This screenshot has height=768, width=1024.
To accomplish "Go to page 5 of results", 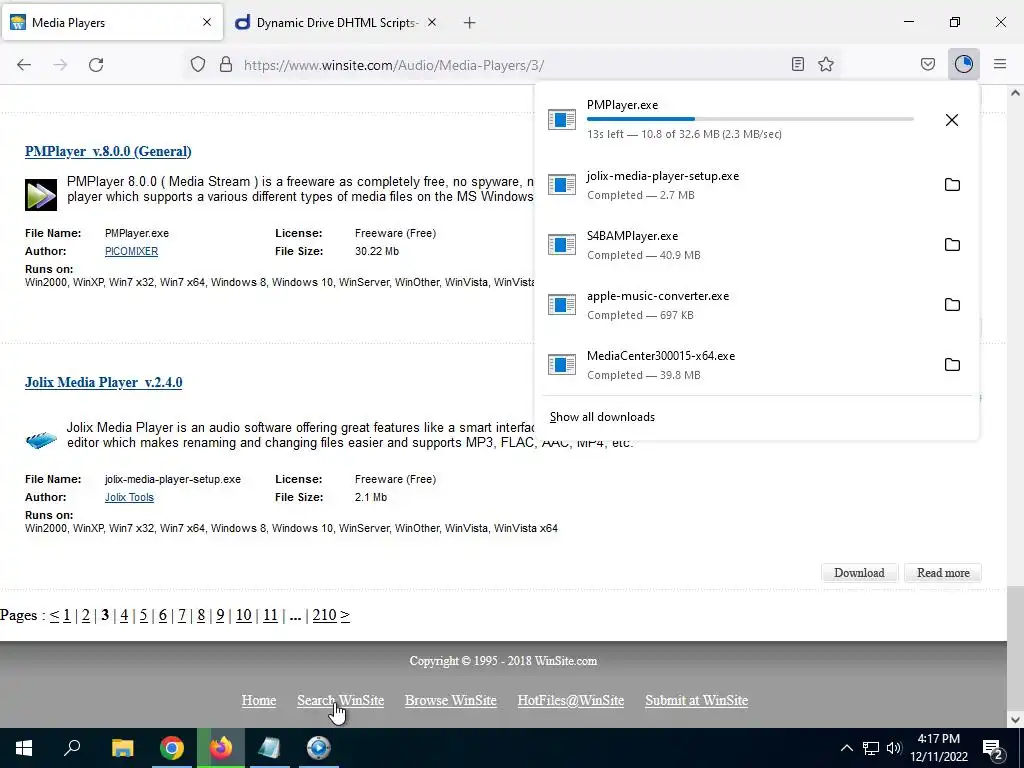I will click(x=144, y=615).
